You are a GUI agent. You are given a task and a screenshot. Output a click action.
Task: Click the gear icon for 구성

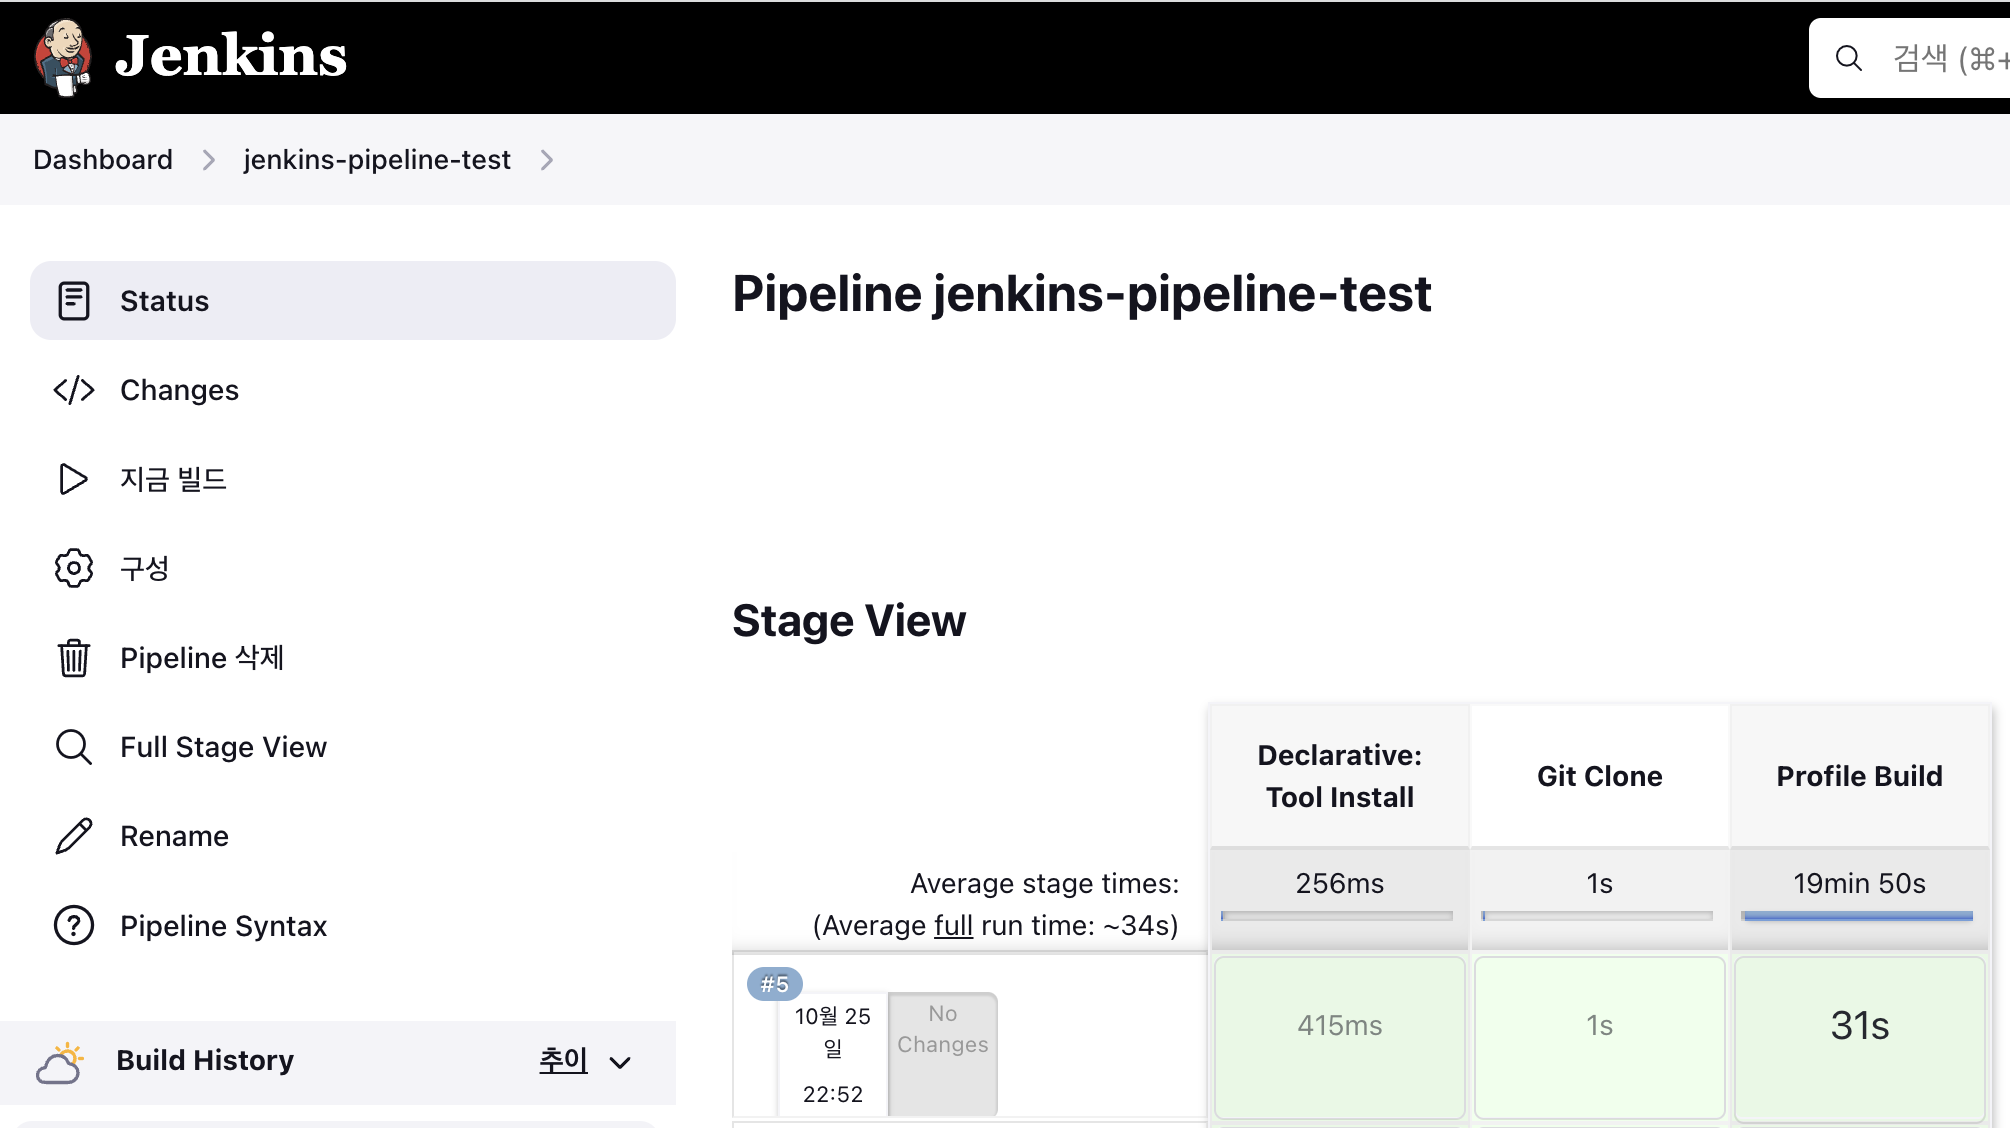(74, 568)
